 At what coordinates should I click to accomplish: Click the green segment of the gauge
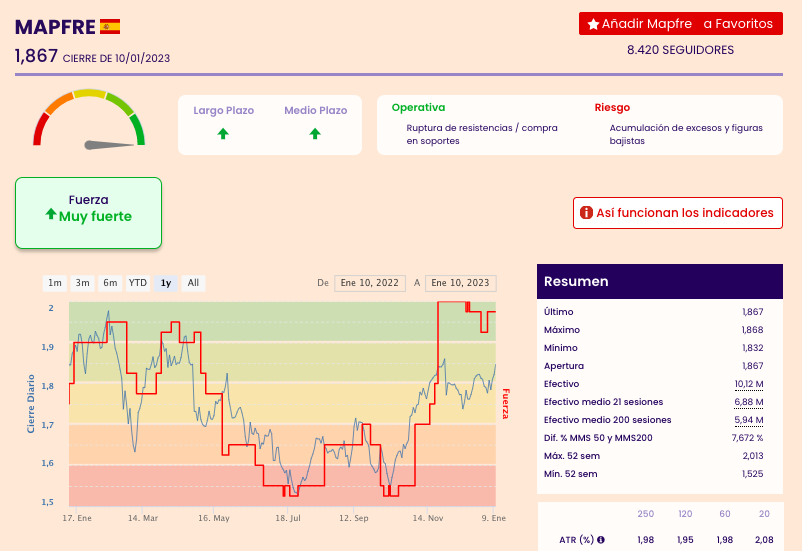point(138,129)
